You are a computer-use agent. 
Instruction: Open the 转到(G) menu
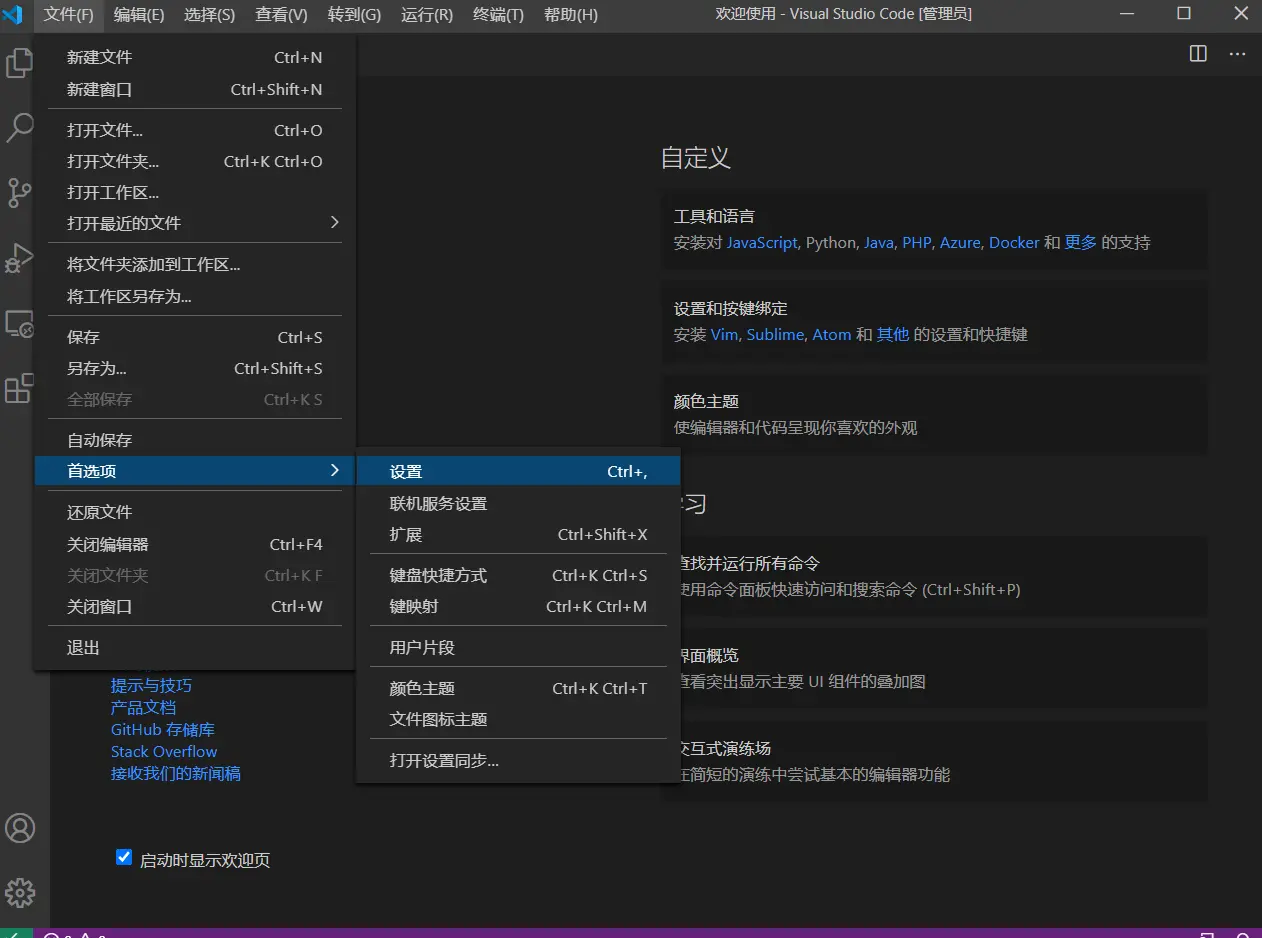(x=354, y=14)
